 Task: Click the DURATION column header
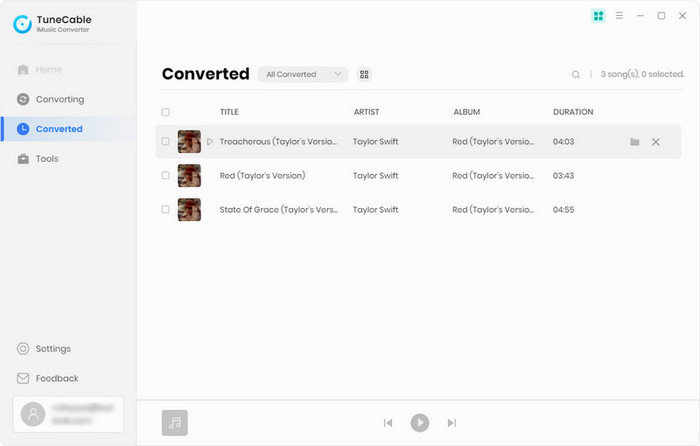[x=573, y=112]
